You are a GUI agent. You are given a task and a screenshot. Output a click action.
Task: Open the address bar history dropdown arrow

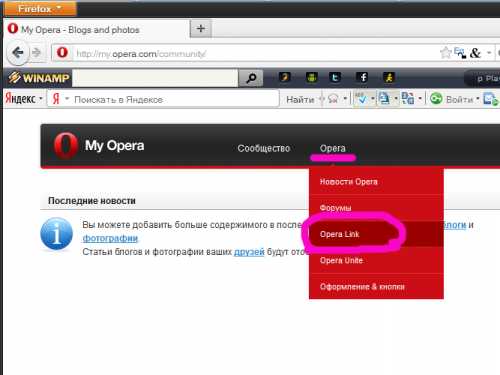coord(489,53)
